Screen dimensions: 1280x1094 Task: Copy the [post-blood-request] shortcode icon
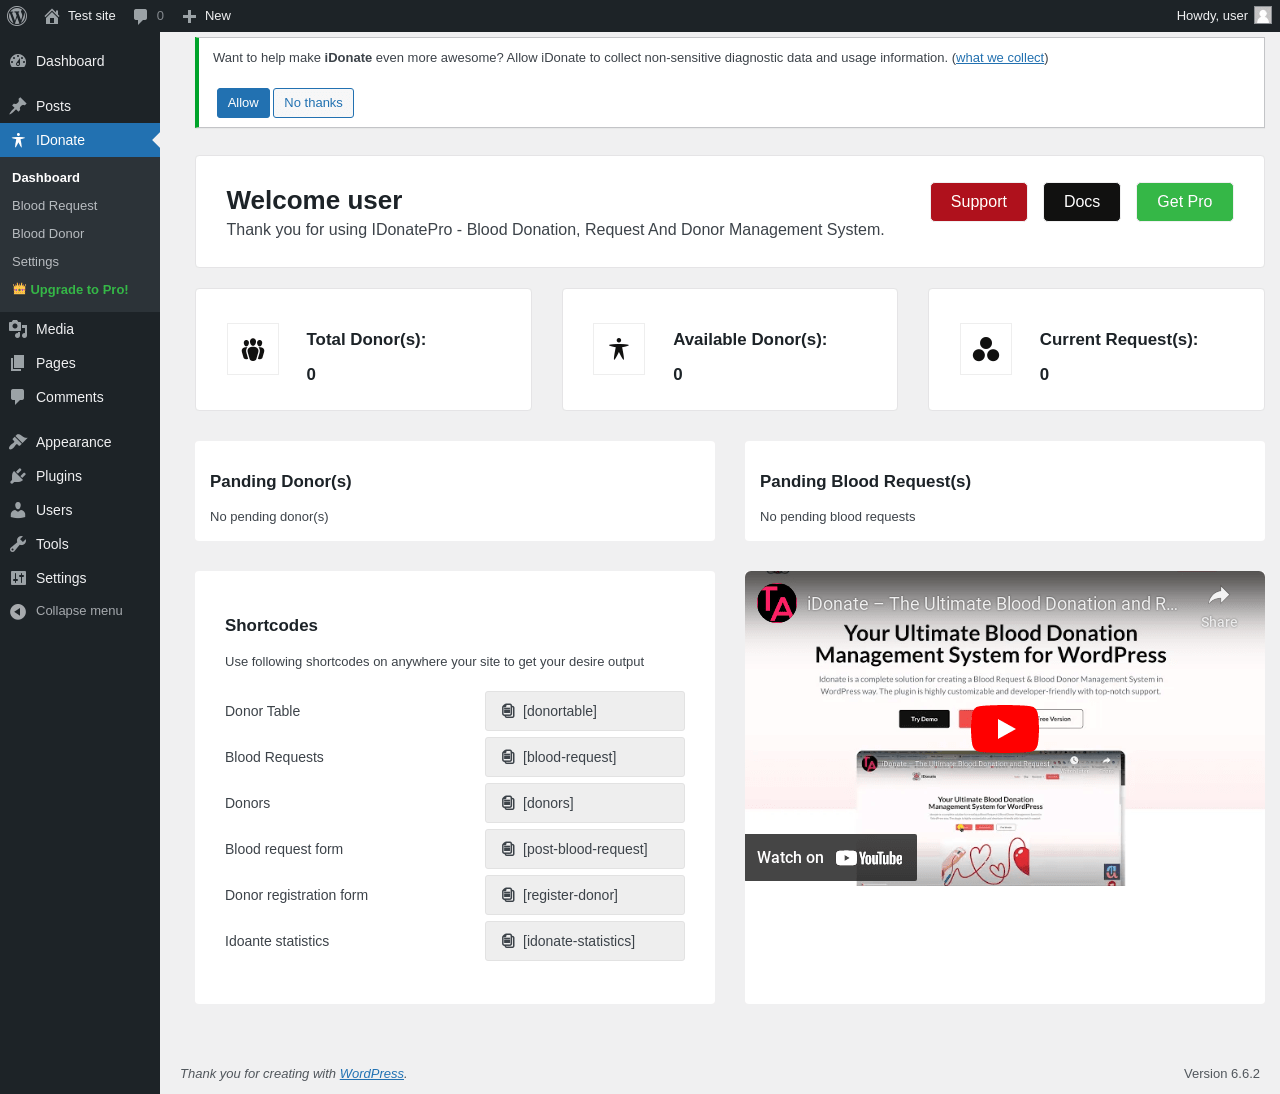coord(508,849)
